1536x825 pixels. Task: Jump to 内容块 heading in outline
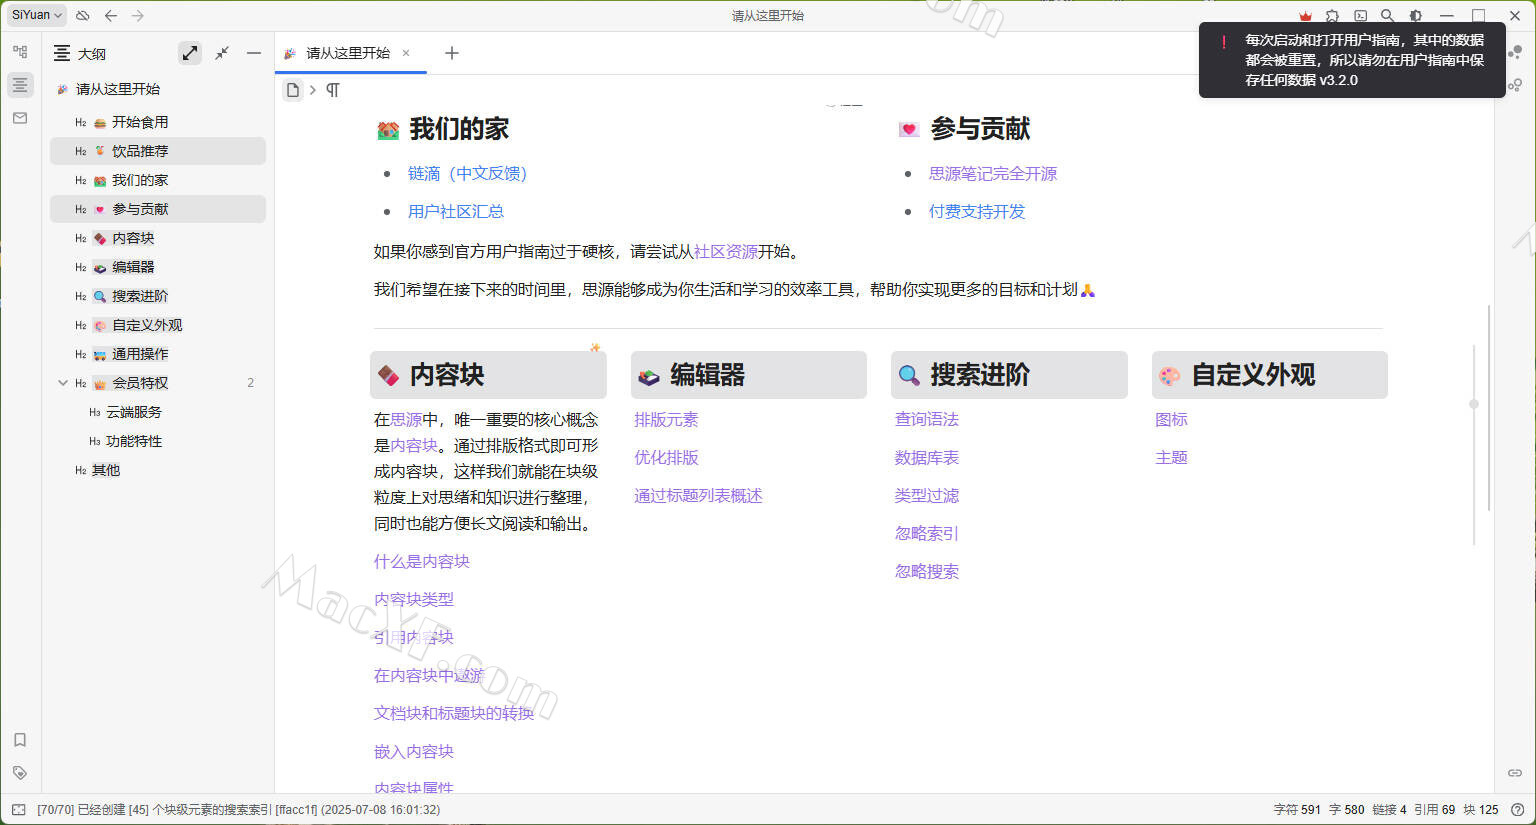158,238
